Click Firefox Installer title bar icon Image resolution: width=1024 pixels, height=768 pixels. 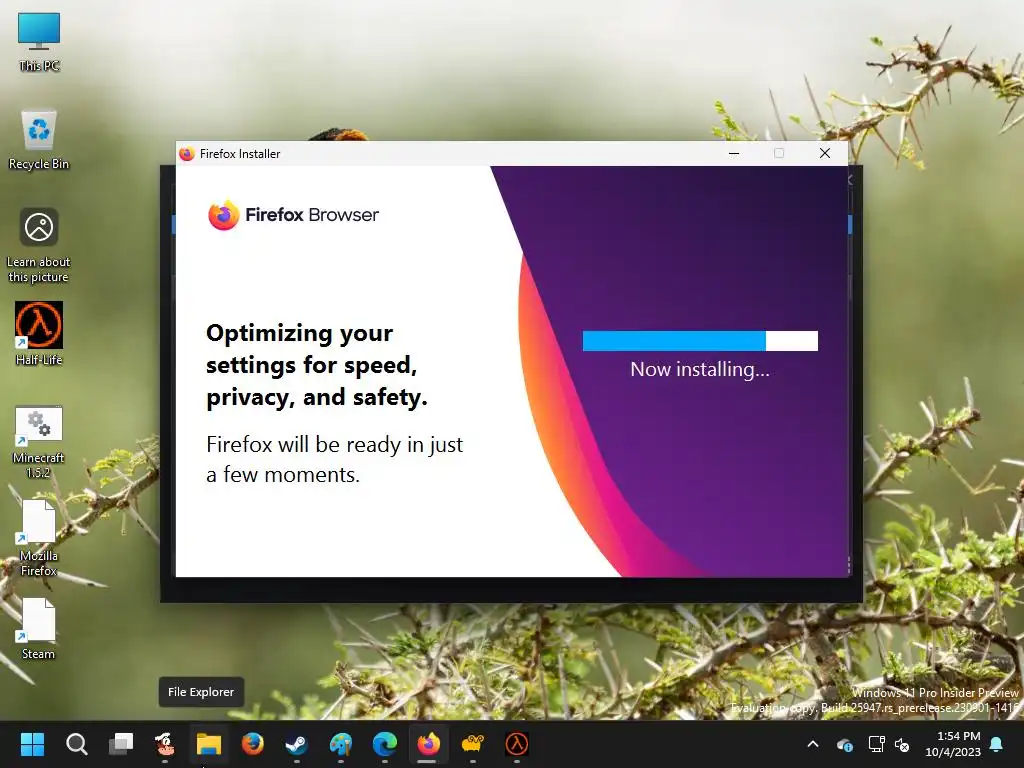pos(187,153)
